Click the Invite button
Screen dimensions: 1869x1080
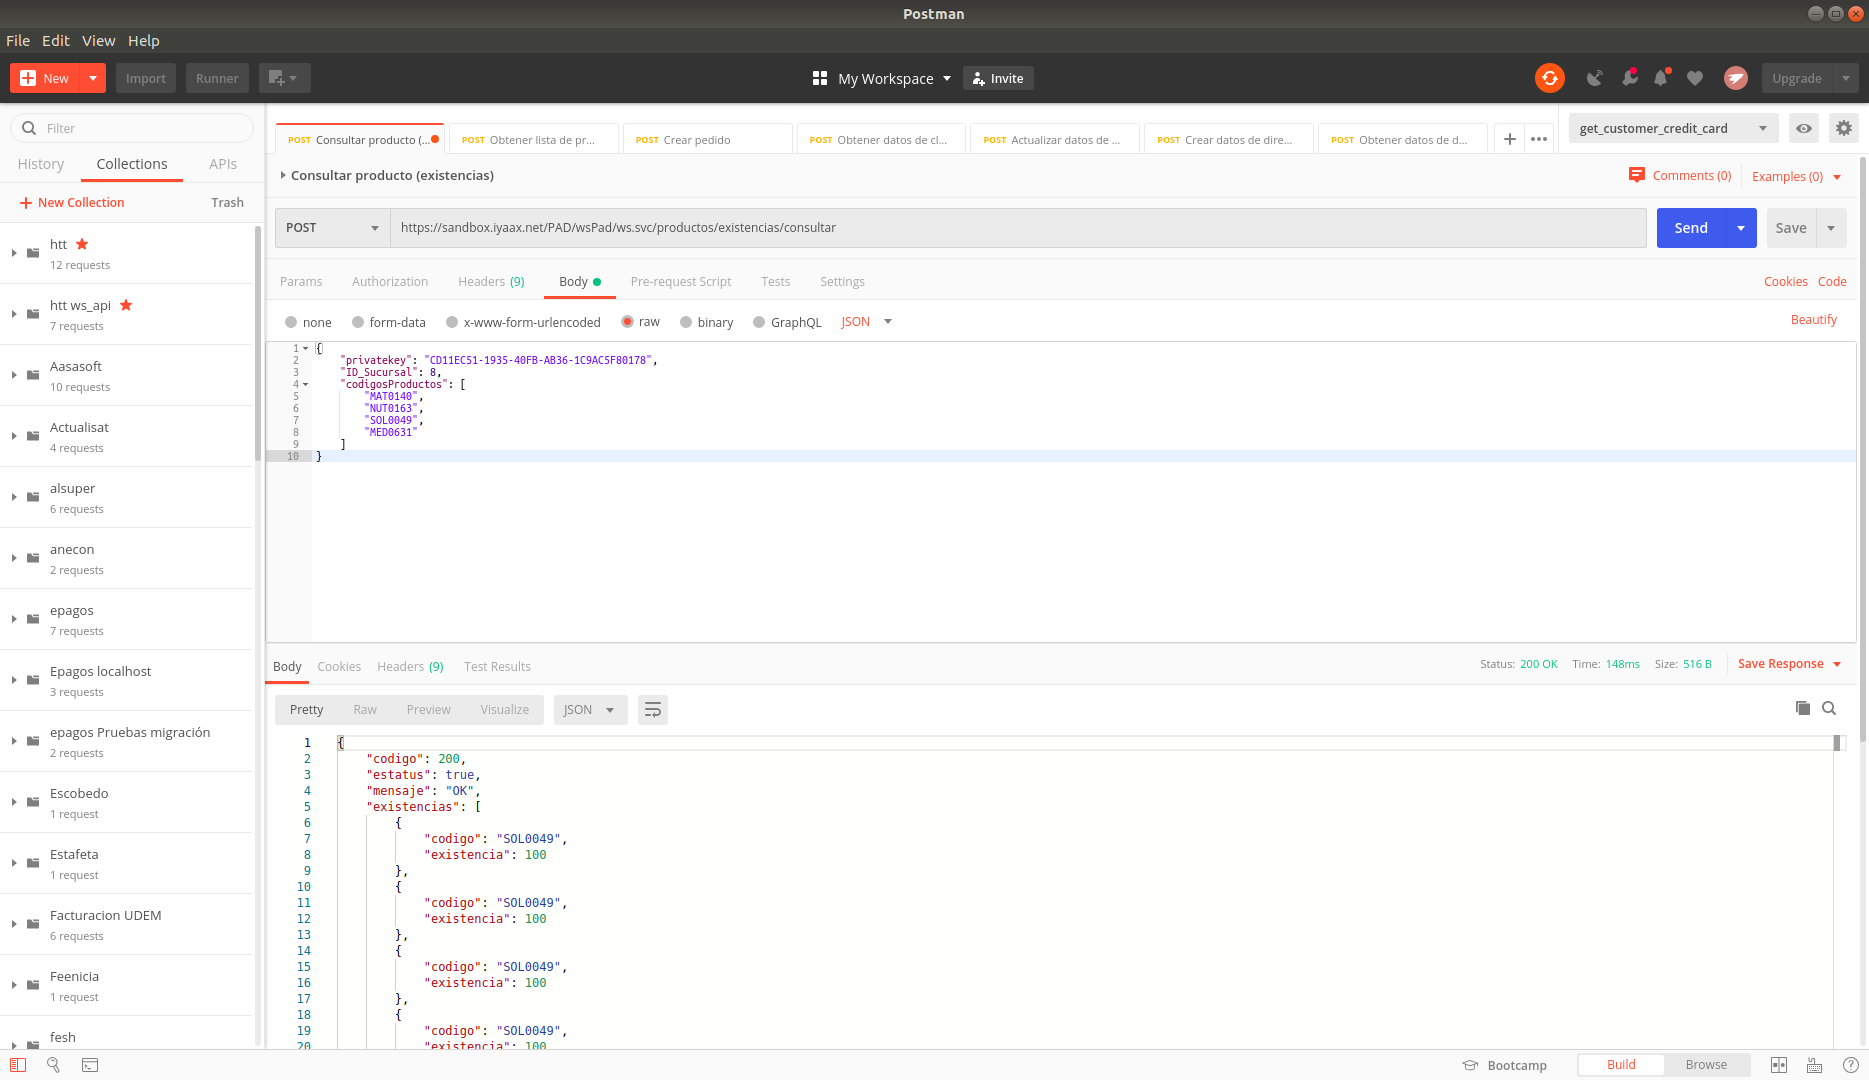point(998,78)
